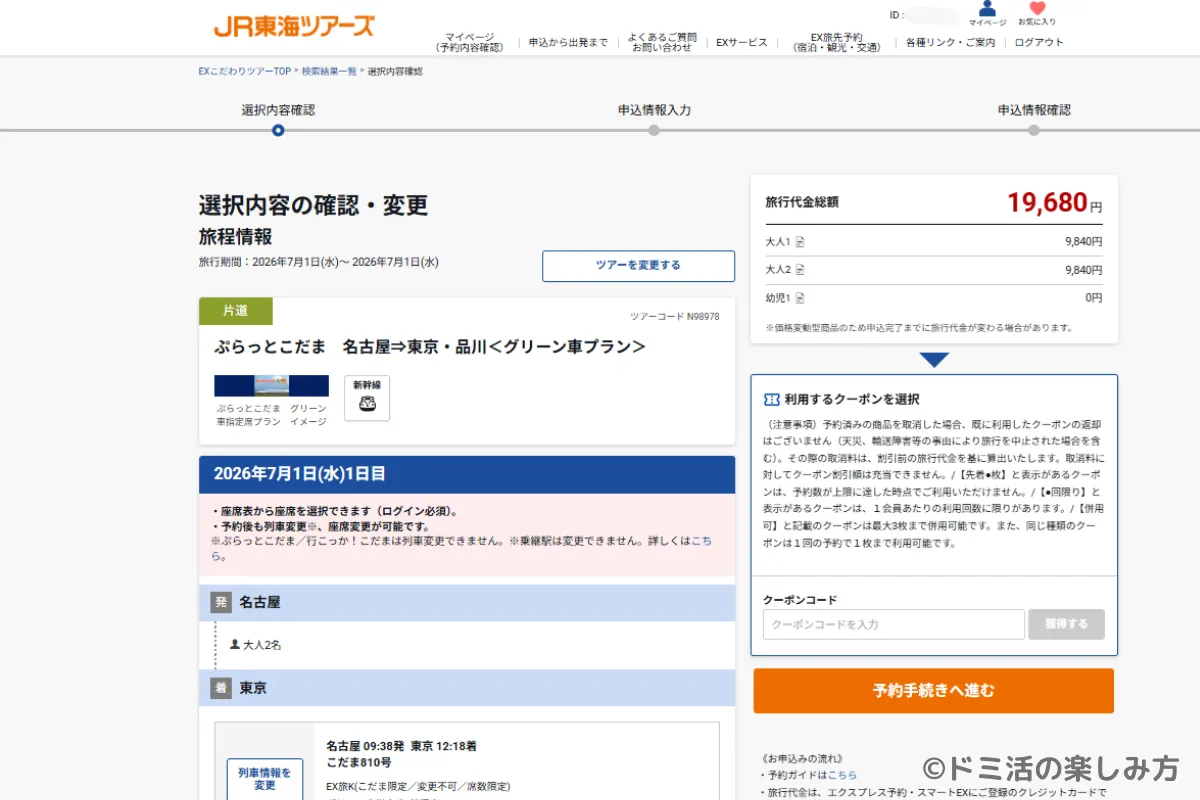This screenshot has width=1200, height=800.
Task: Click the 発 departure badge
Action: click(220, 603)
